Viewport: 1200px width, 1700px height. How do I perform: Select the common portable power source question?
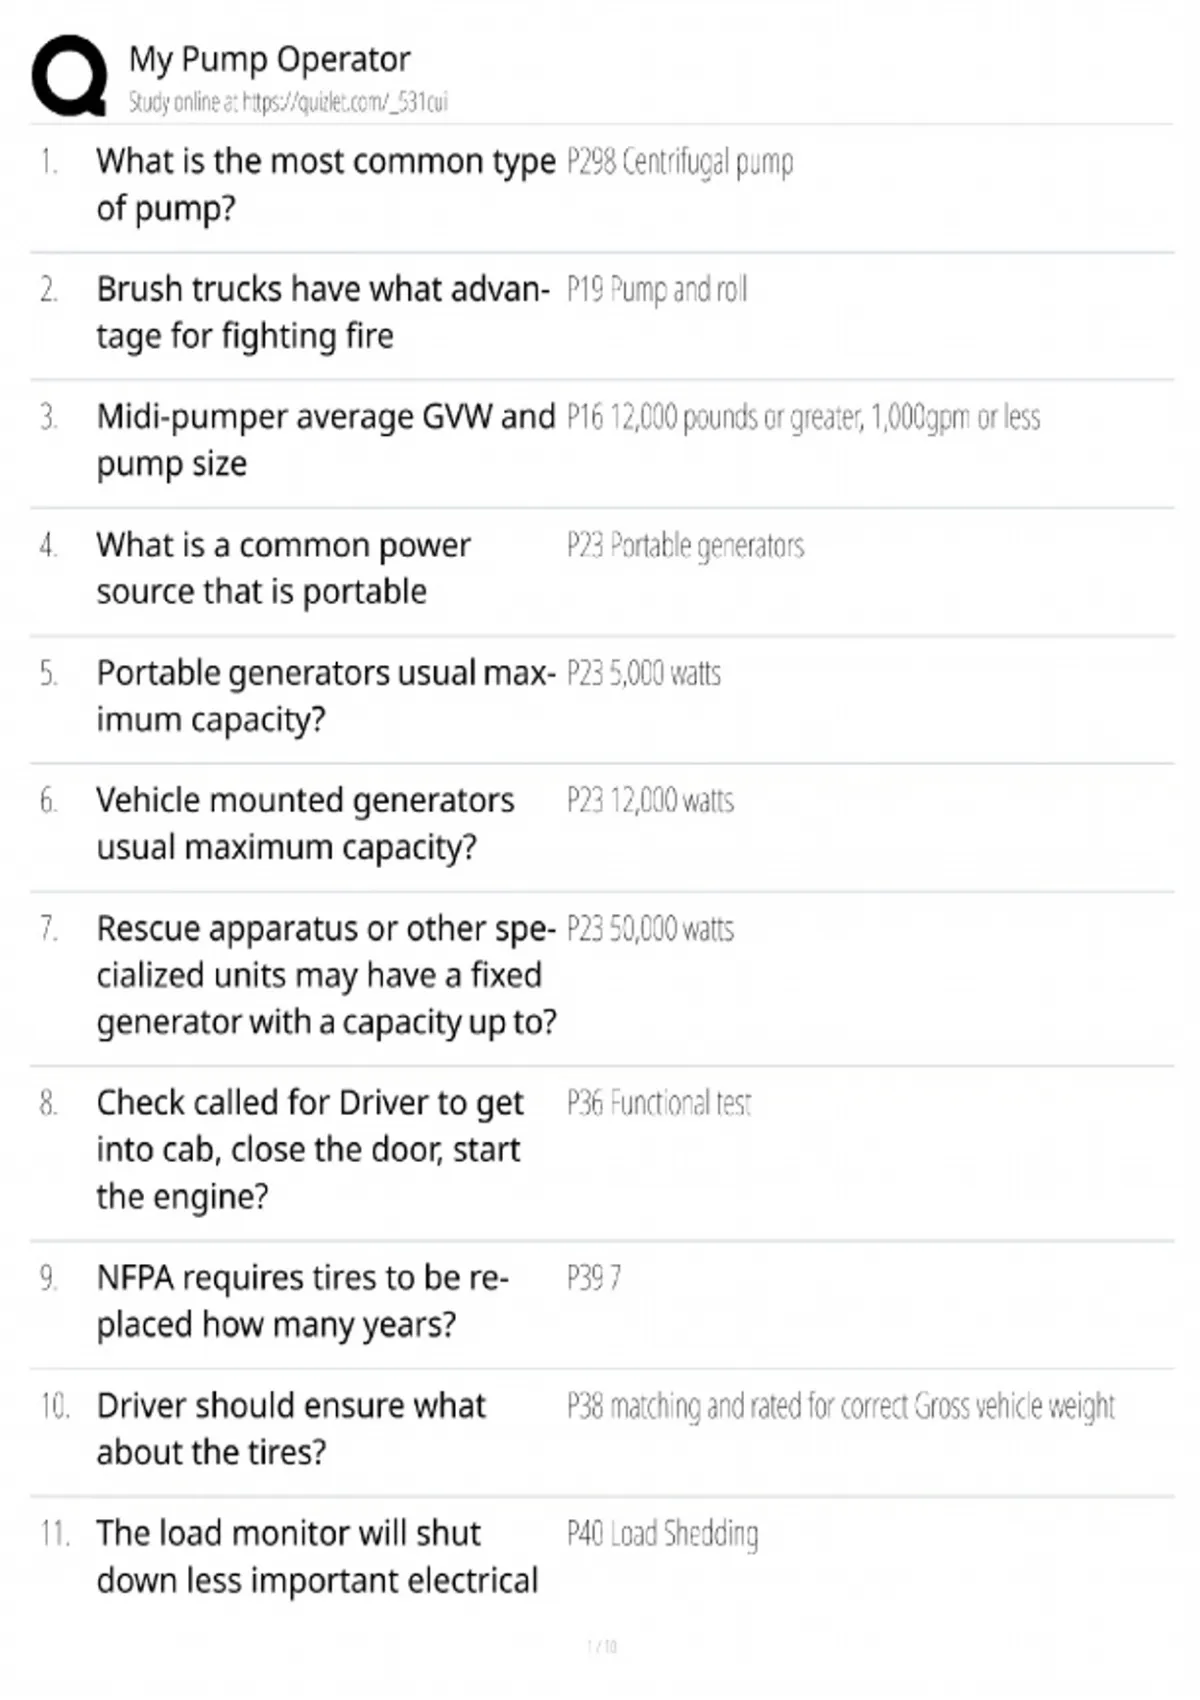[x=283, y=568]
